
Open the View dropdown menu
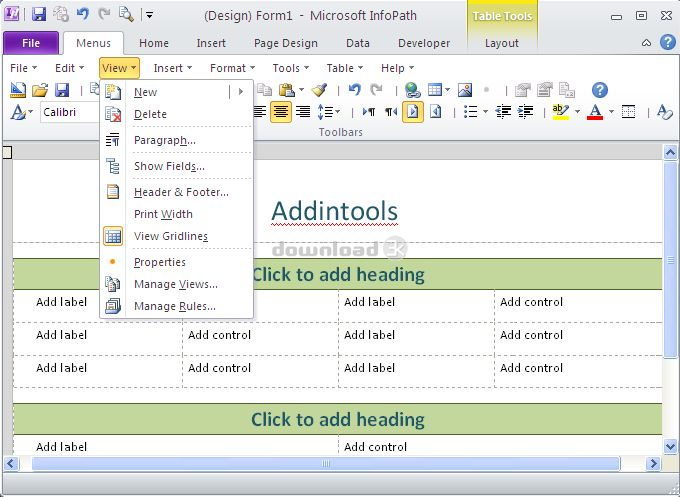pyautogui.click(x=119, y=68)
